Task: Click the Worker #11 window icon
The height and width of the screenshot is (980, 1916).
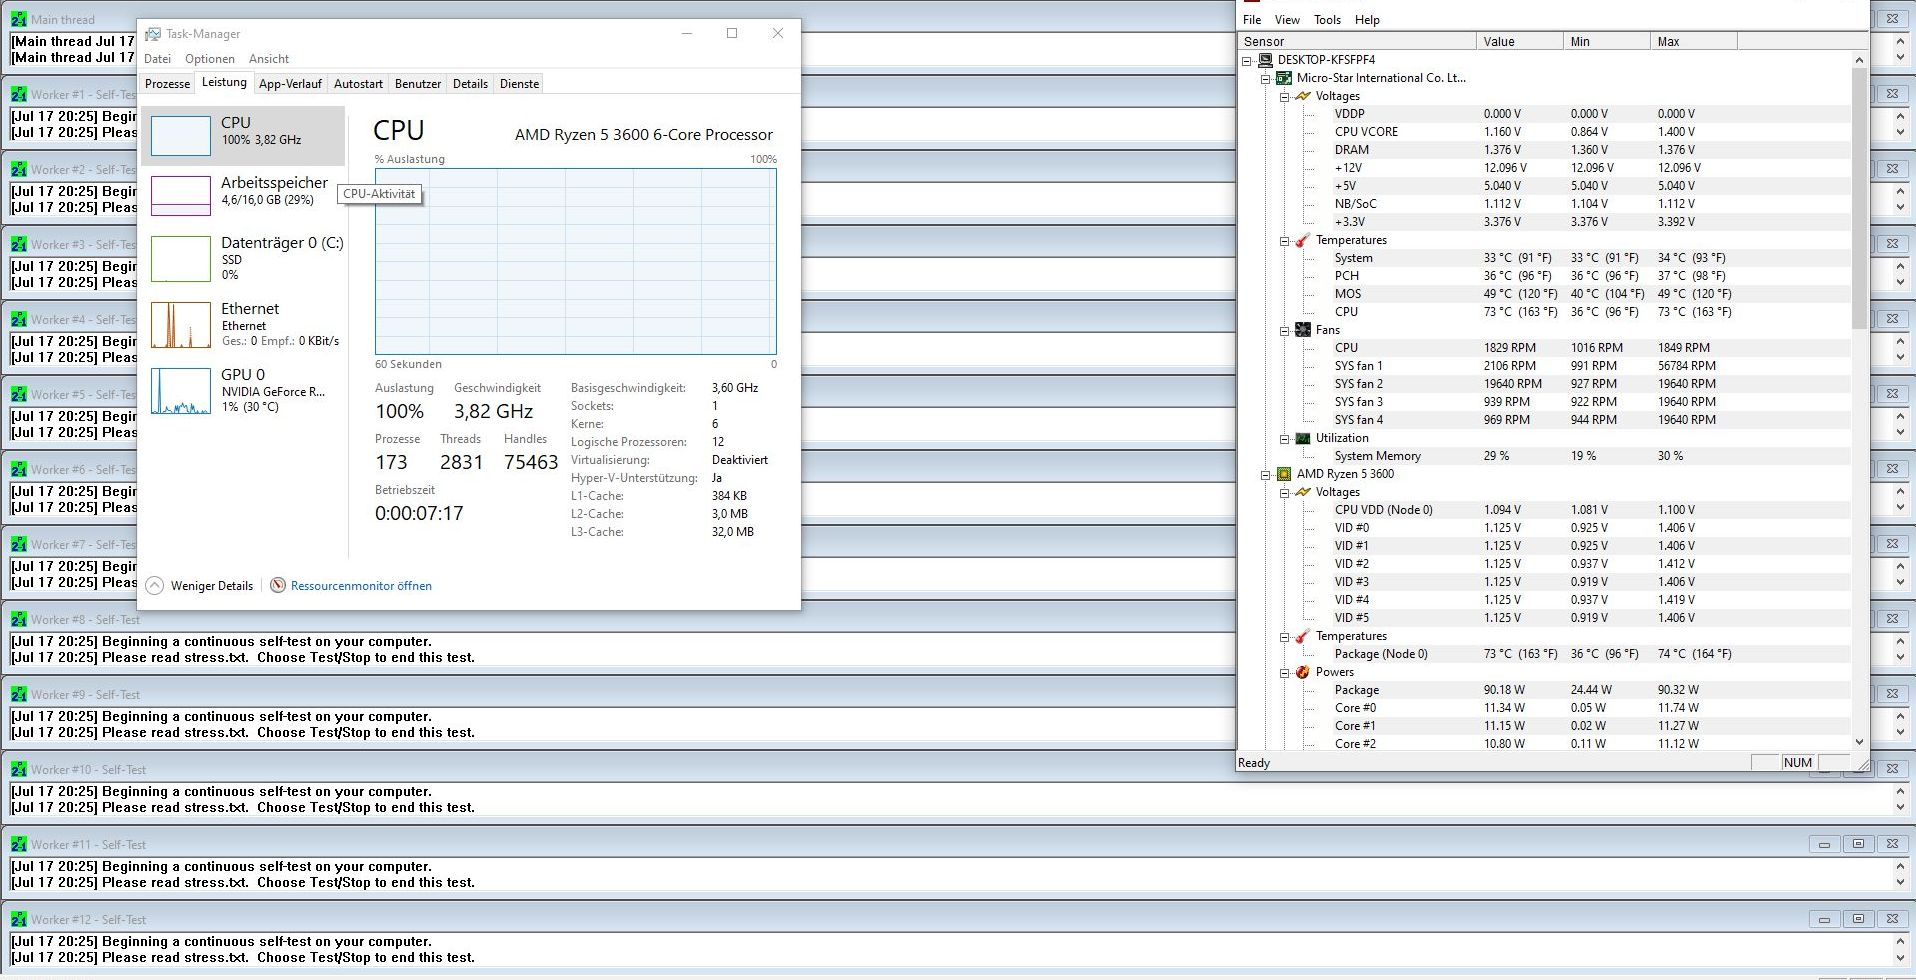Action: tap(19, 845)
